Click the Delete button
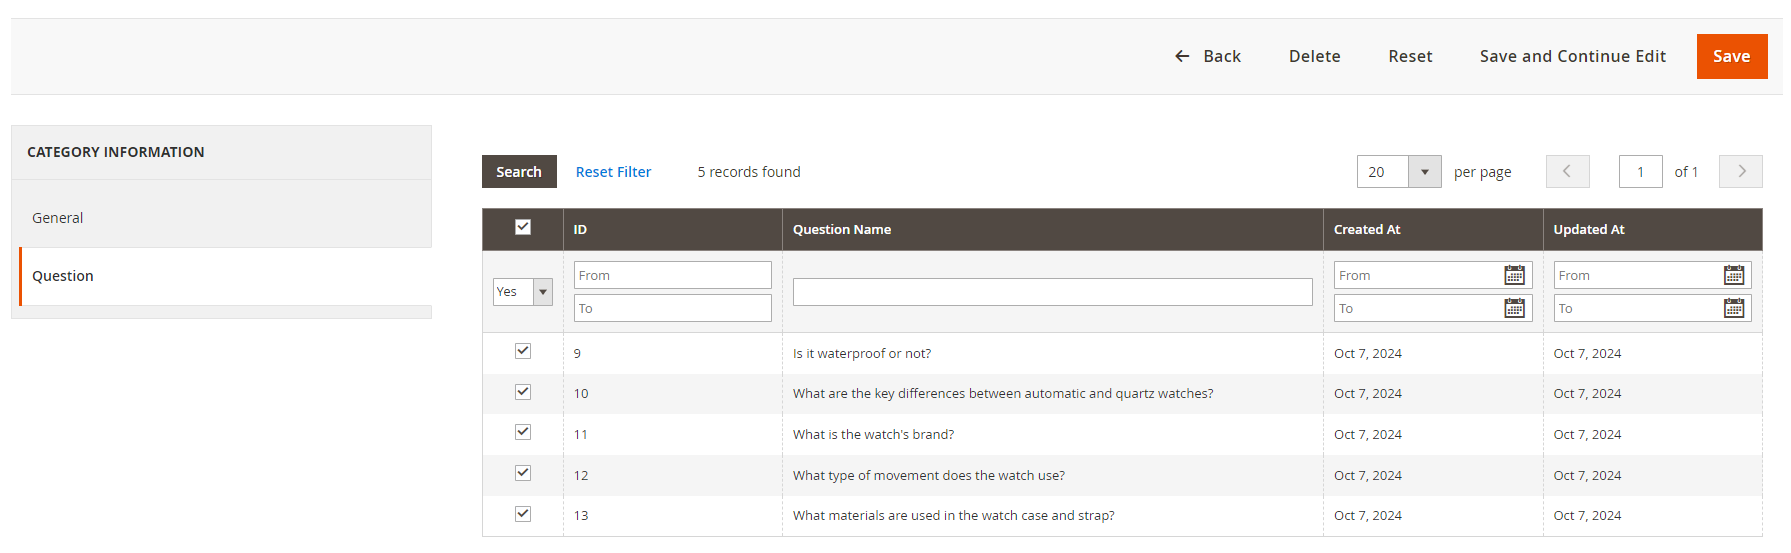The image size is (1791, 553). (x=1314, y=56)
